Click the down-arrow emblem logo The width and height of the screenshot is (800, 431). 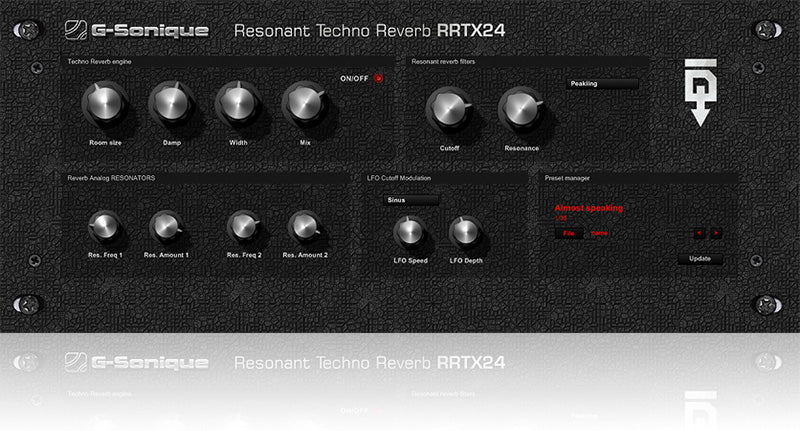[701, 92]
